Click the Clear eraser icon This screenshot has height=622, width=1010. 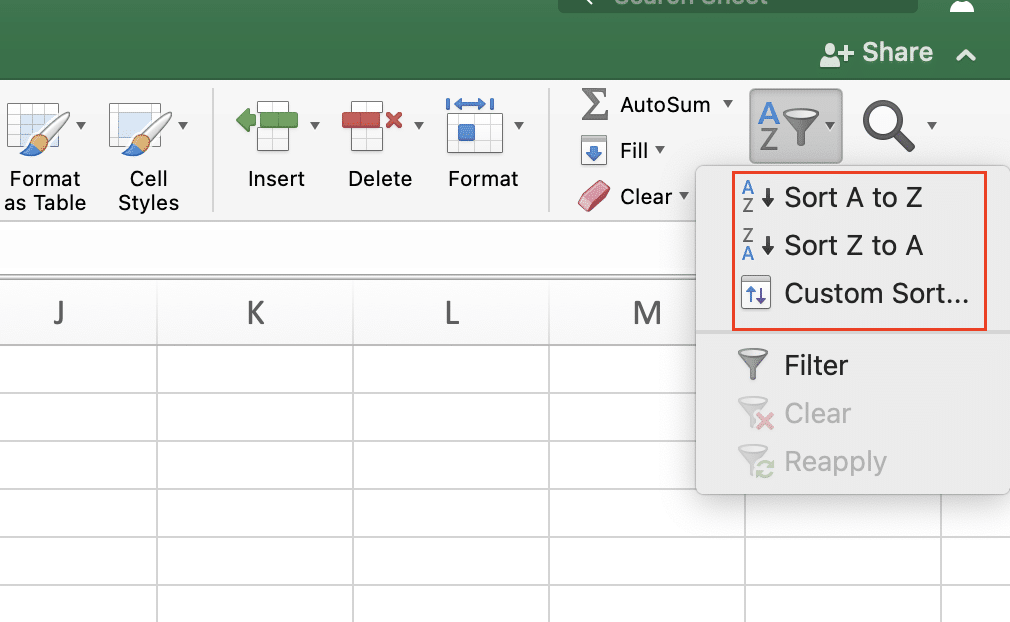tap(595, 197)
